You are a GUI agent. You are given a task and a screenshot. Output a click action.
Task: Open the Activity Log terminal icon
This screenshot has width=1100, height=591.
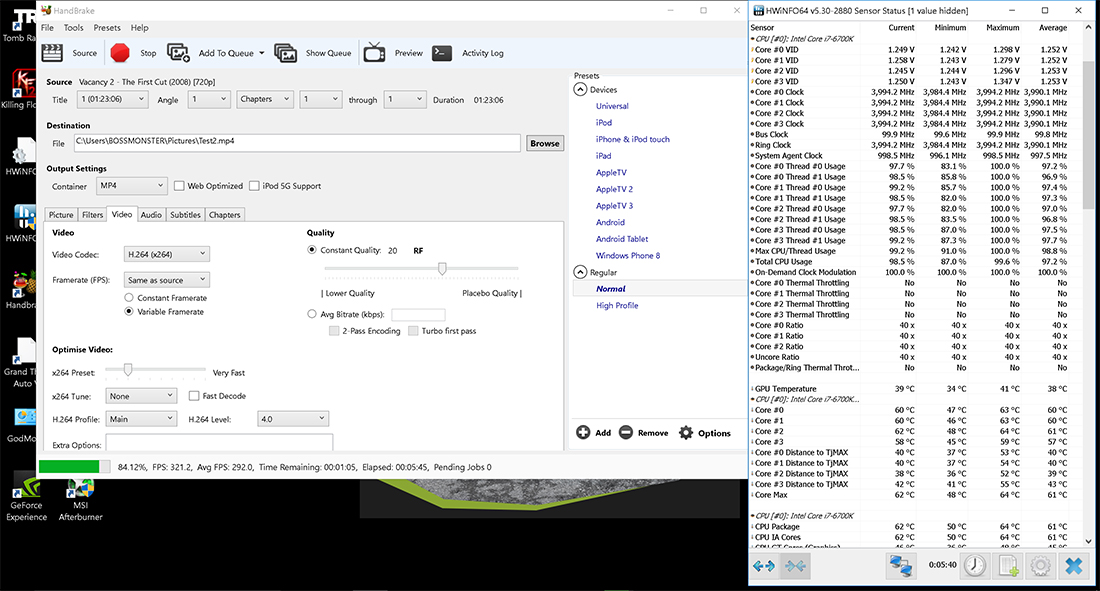[x=442, y=53]
